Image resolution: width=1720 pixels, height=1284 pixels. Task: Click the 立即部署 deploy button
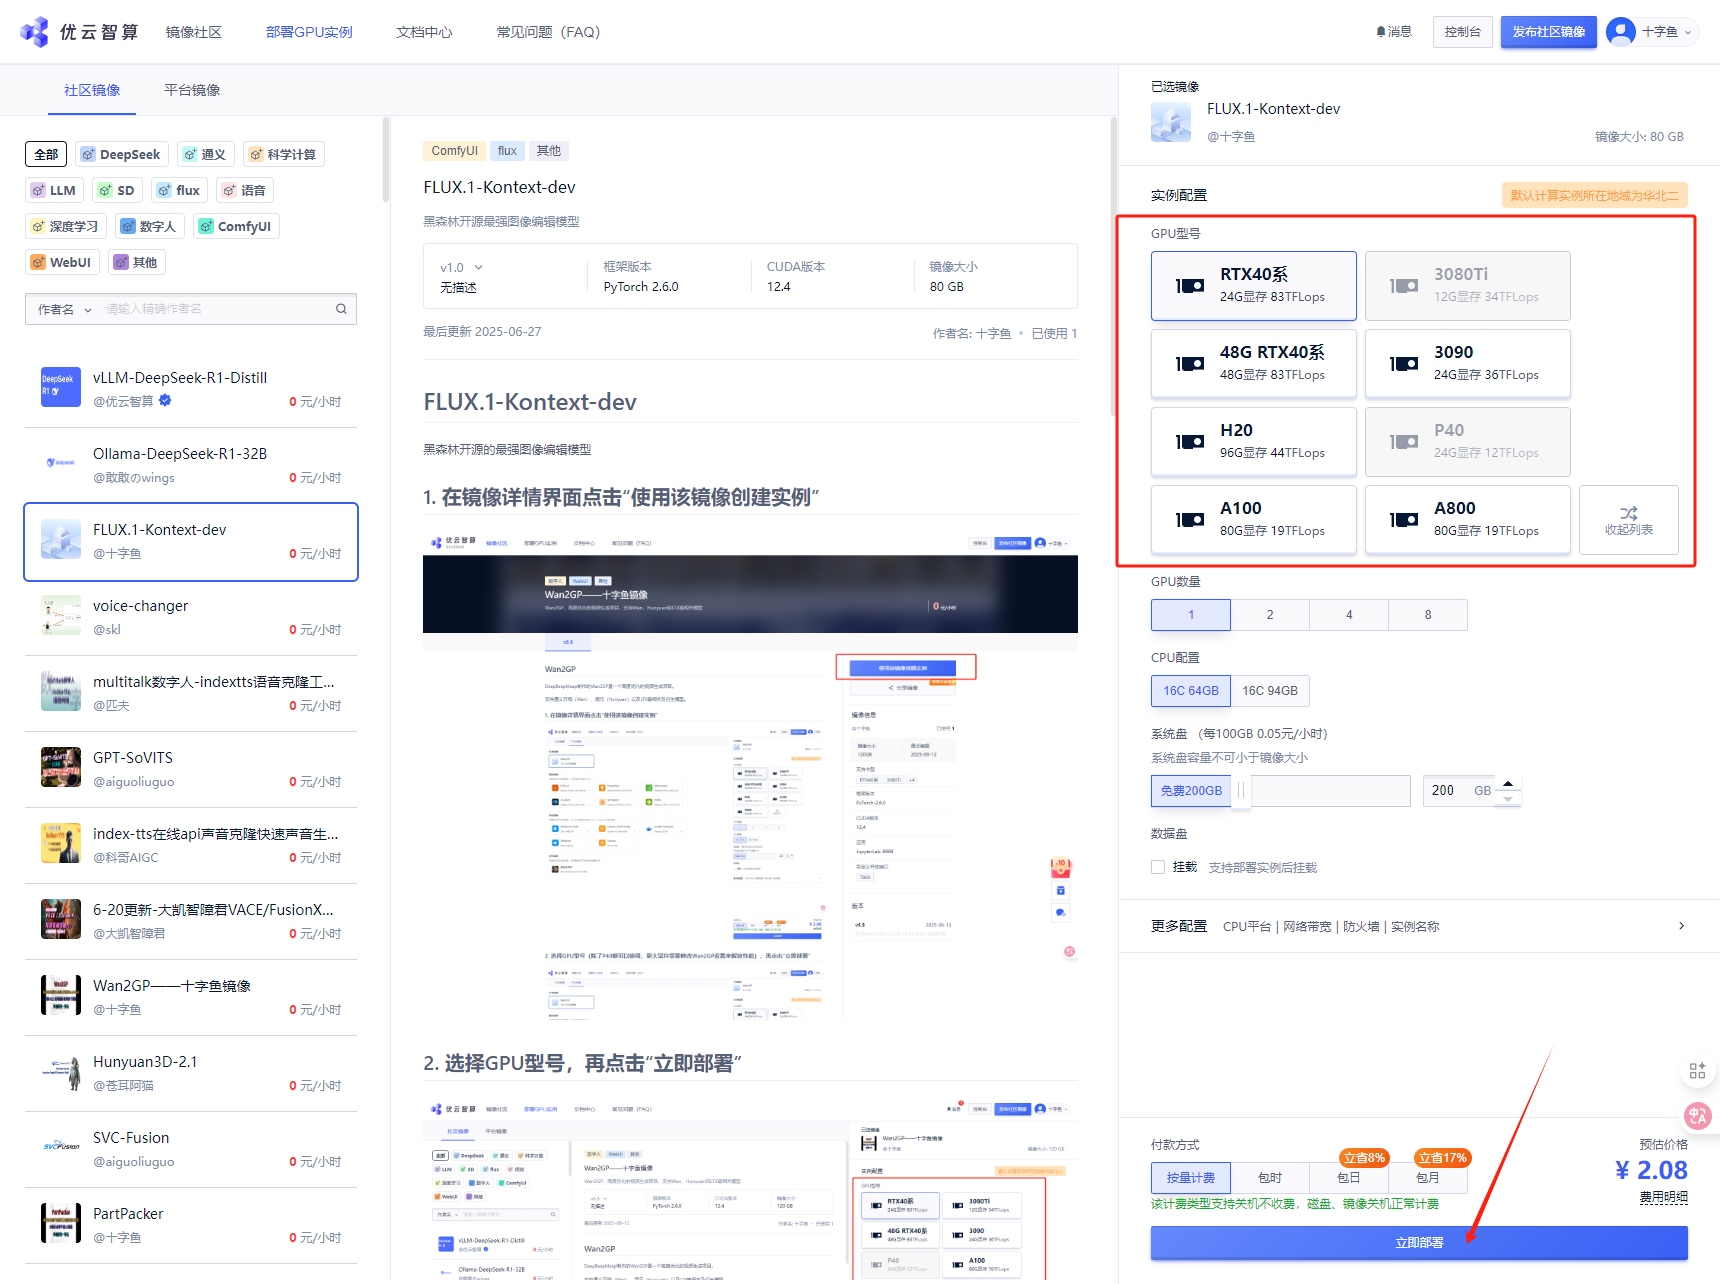coord(1419,1242)
